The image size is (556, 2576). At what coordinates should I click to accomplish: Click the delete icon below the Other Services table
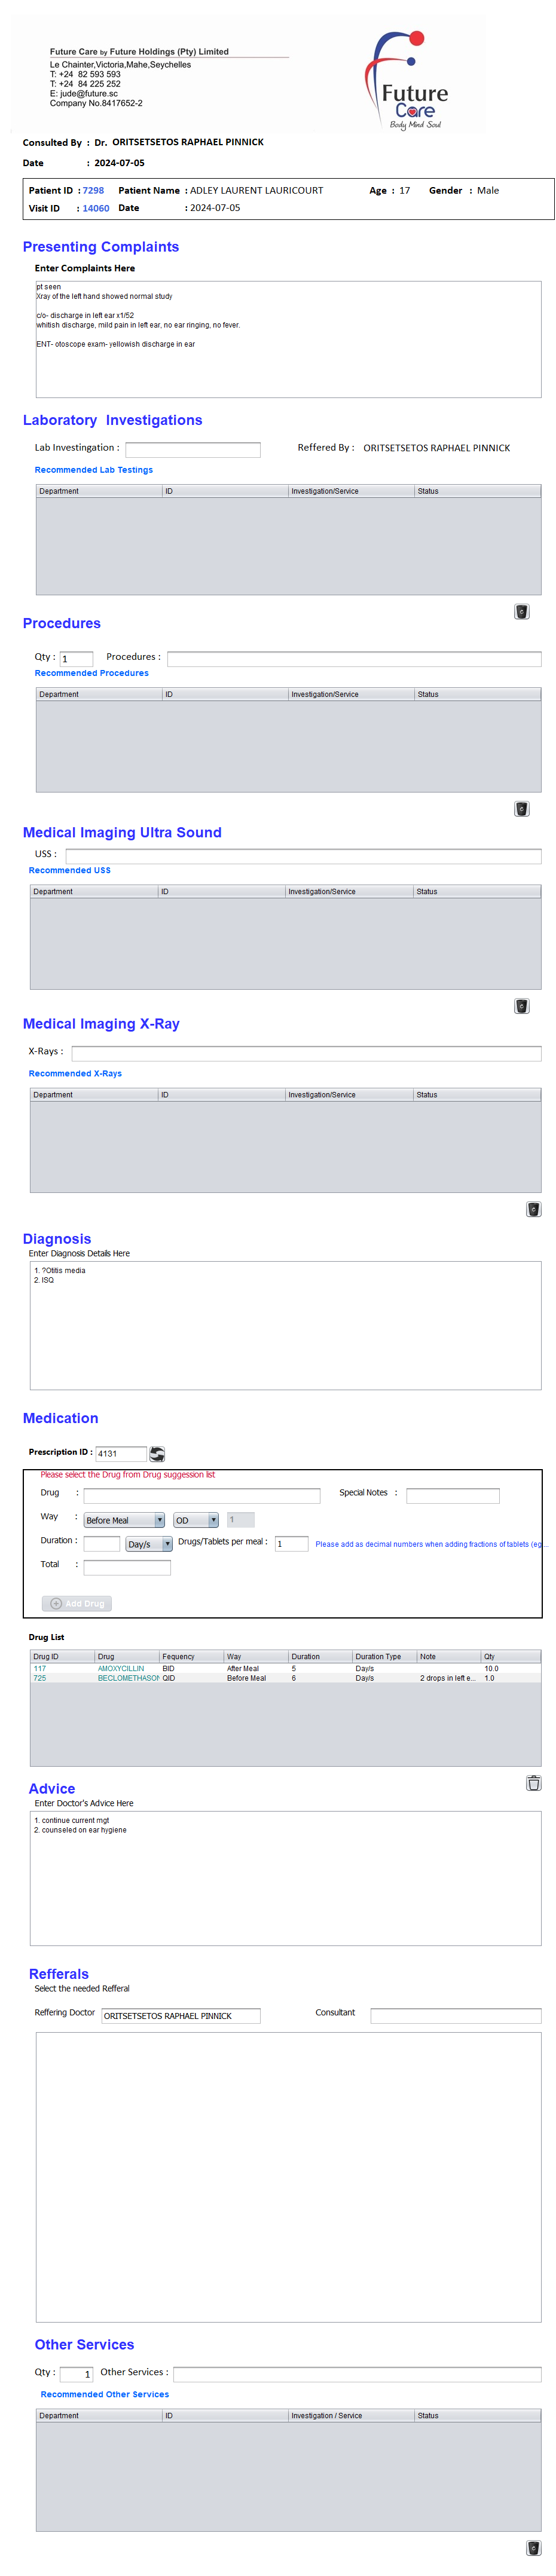533,2548
